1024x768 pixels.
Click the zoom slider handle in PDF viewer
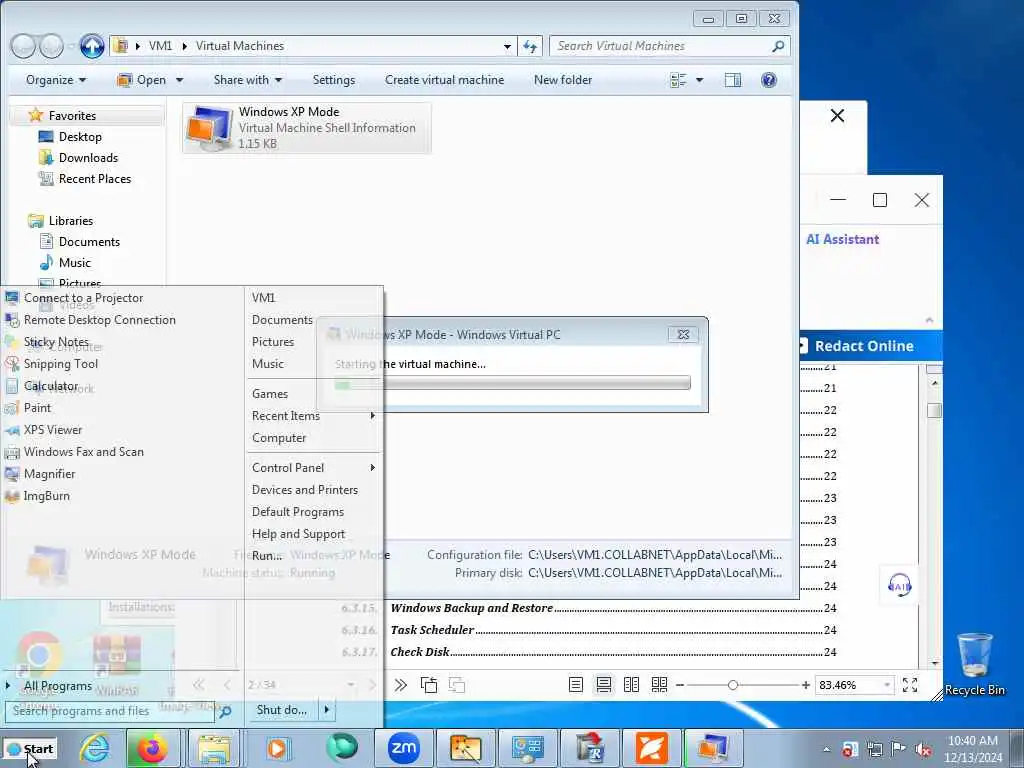pyautogui.click(x=733, y=685)
